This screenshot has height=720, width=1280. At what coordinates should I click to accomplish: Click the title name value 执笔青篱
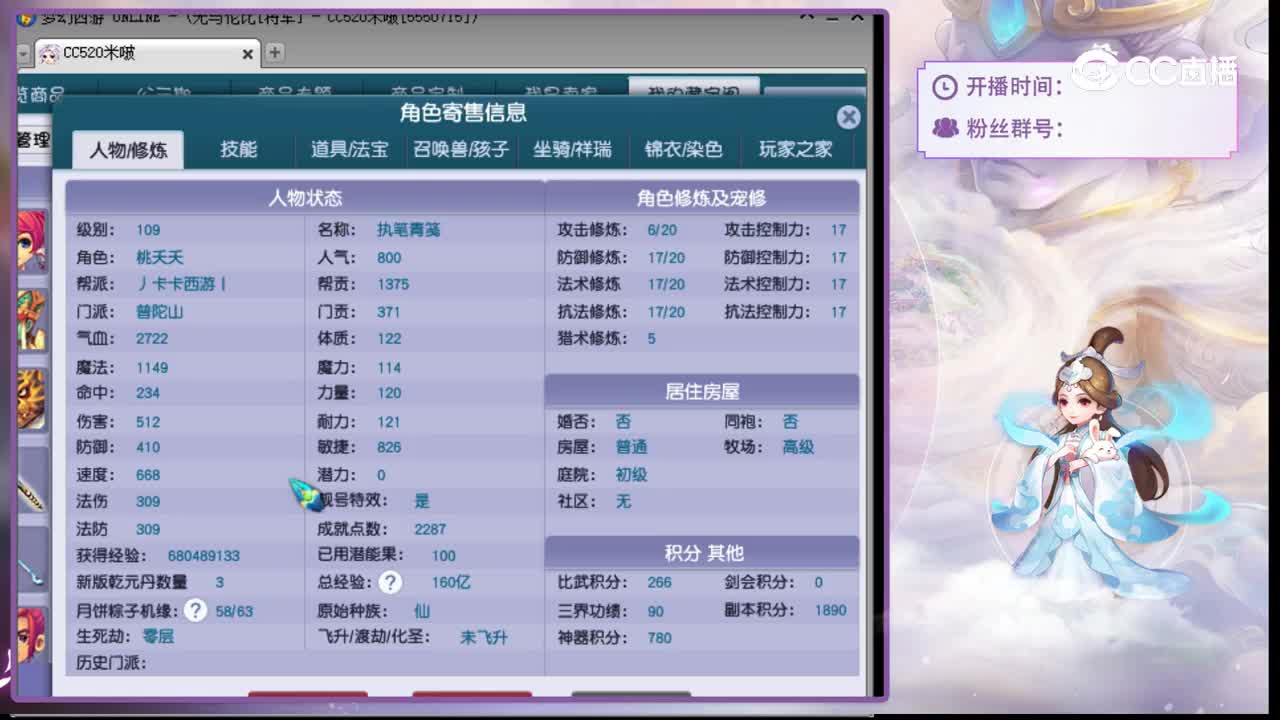tap(408, 230)
